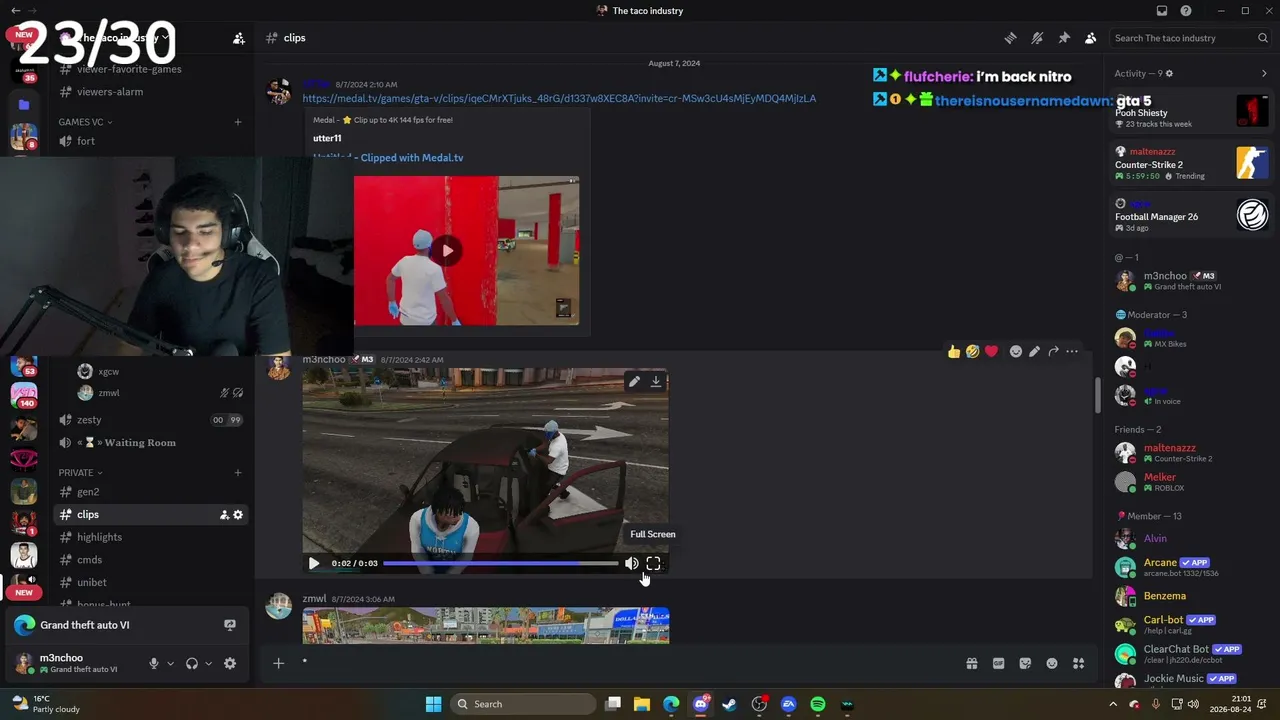Open More options on the message
The image size is (1280, 720).
tap(1072, 351)
